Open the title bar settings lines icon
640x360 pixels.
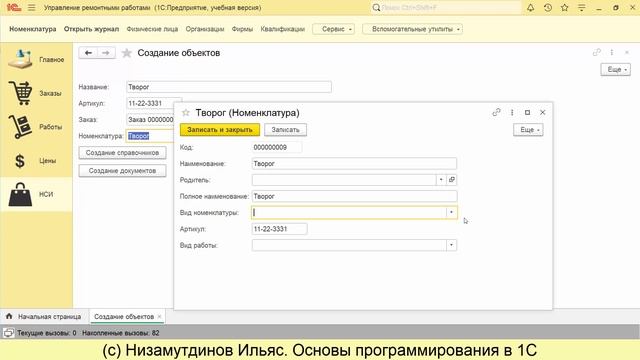tap(582, 7)
